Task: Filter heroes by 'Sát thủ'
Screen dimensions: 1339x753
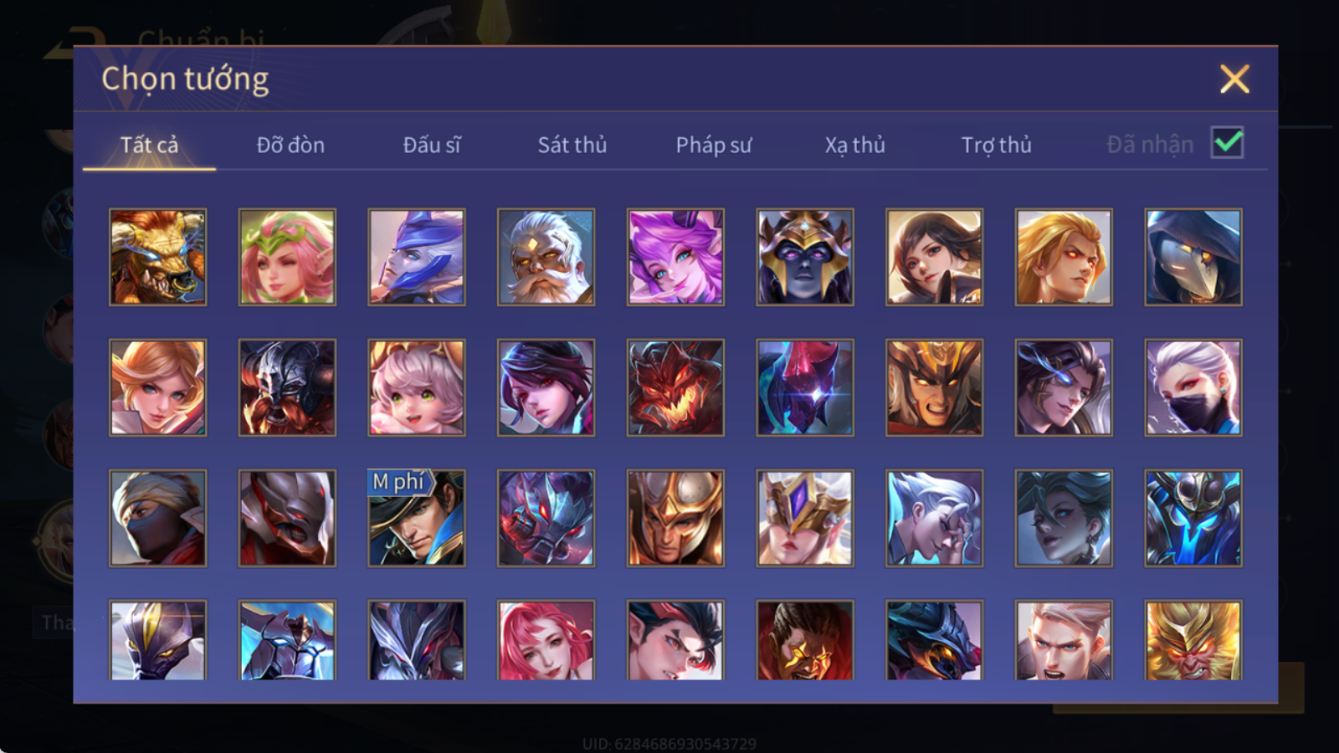Action: click(x=572, y=145)
